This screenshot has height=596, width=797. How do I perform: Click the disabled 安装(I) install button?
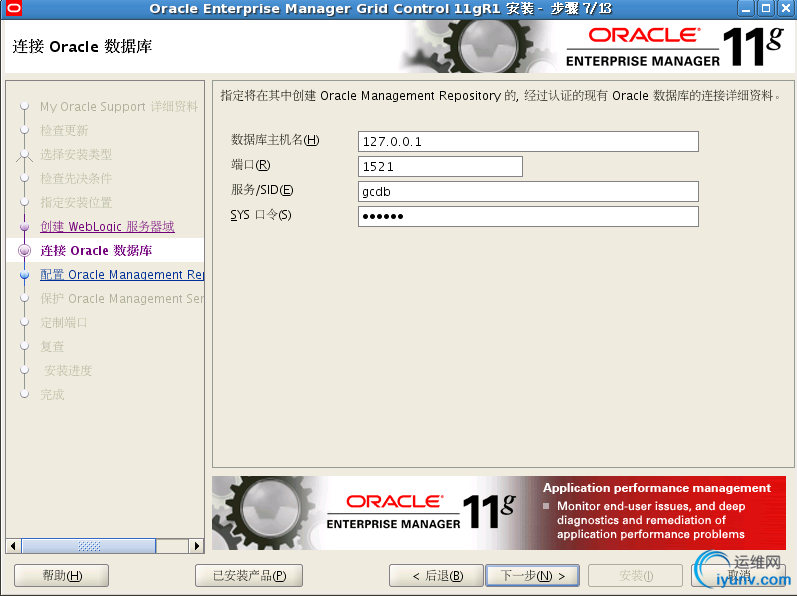[x=635, y=576]
